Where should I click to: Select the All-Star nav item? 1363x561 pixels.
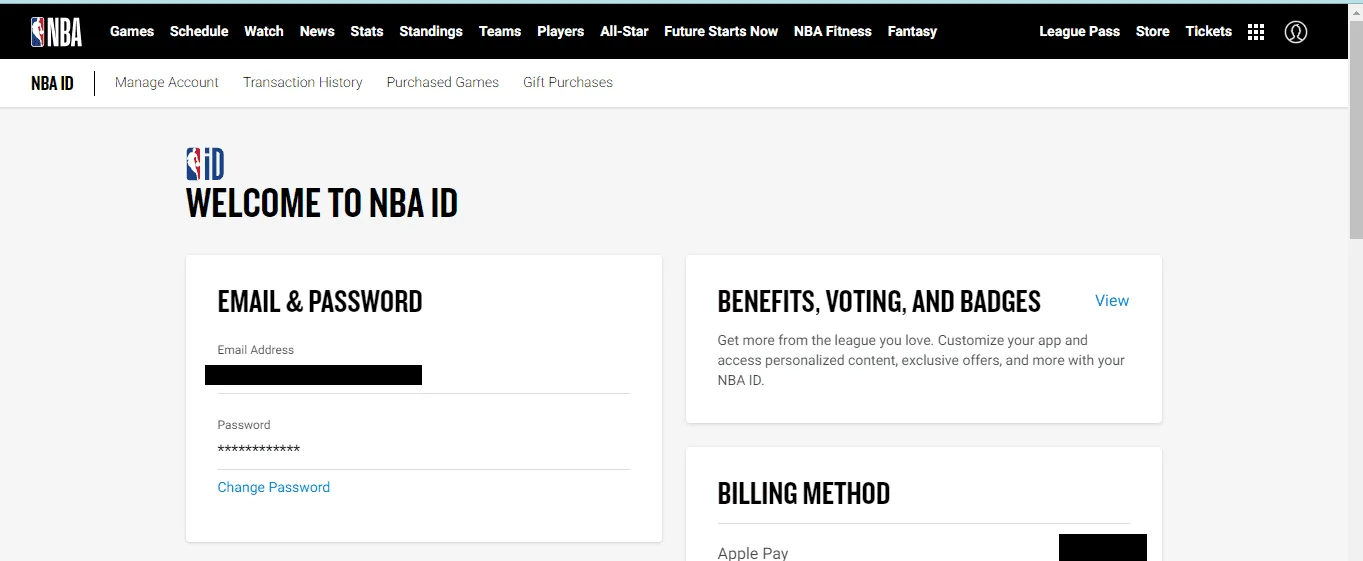pos(624,31)
